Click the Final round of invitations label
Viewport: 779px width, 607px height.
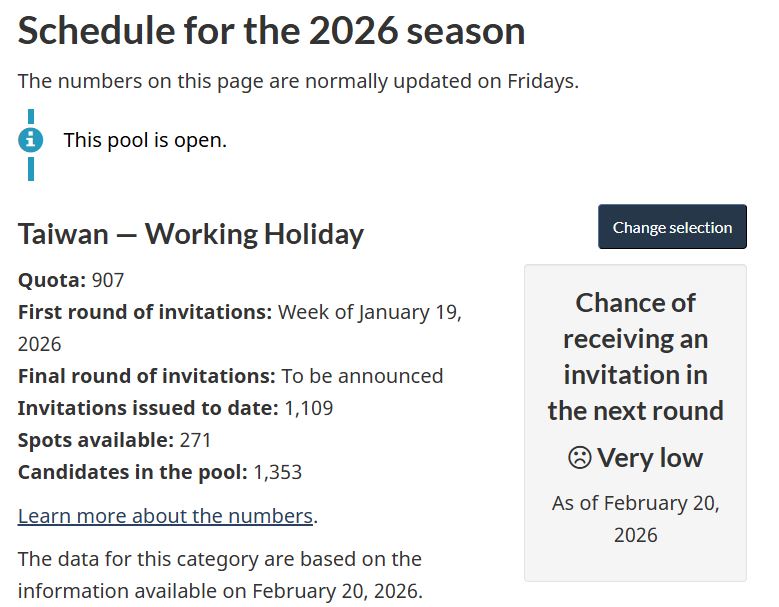tap(146, 376)
